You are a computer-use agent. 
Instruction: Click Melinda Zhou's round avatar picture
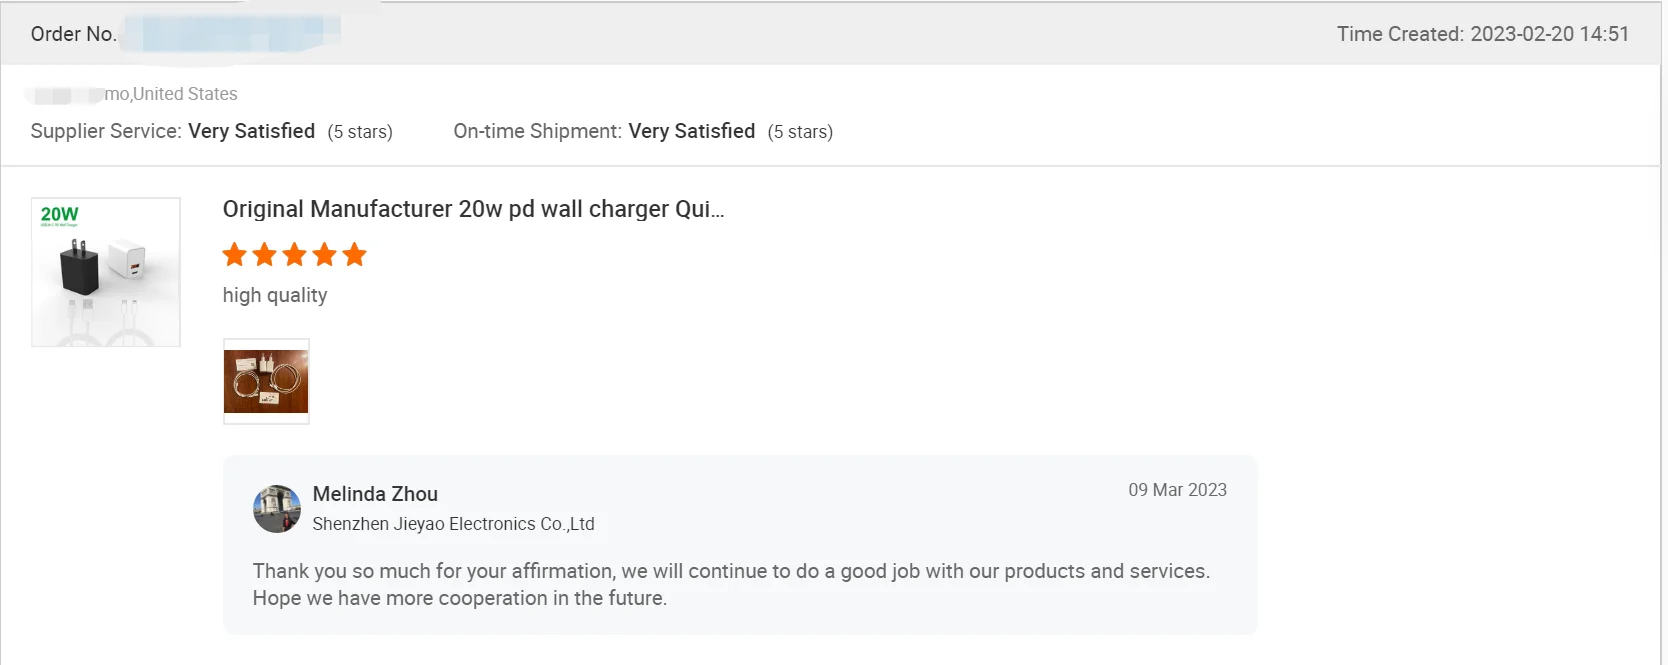click(x=277, y=509)
